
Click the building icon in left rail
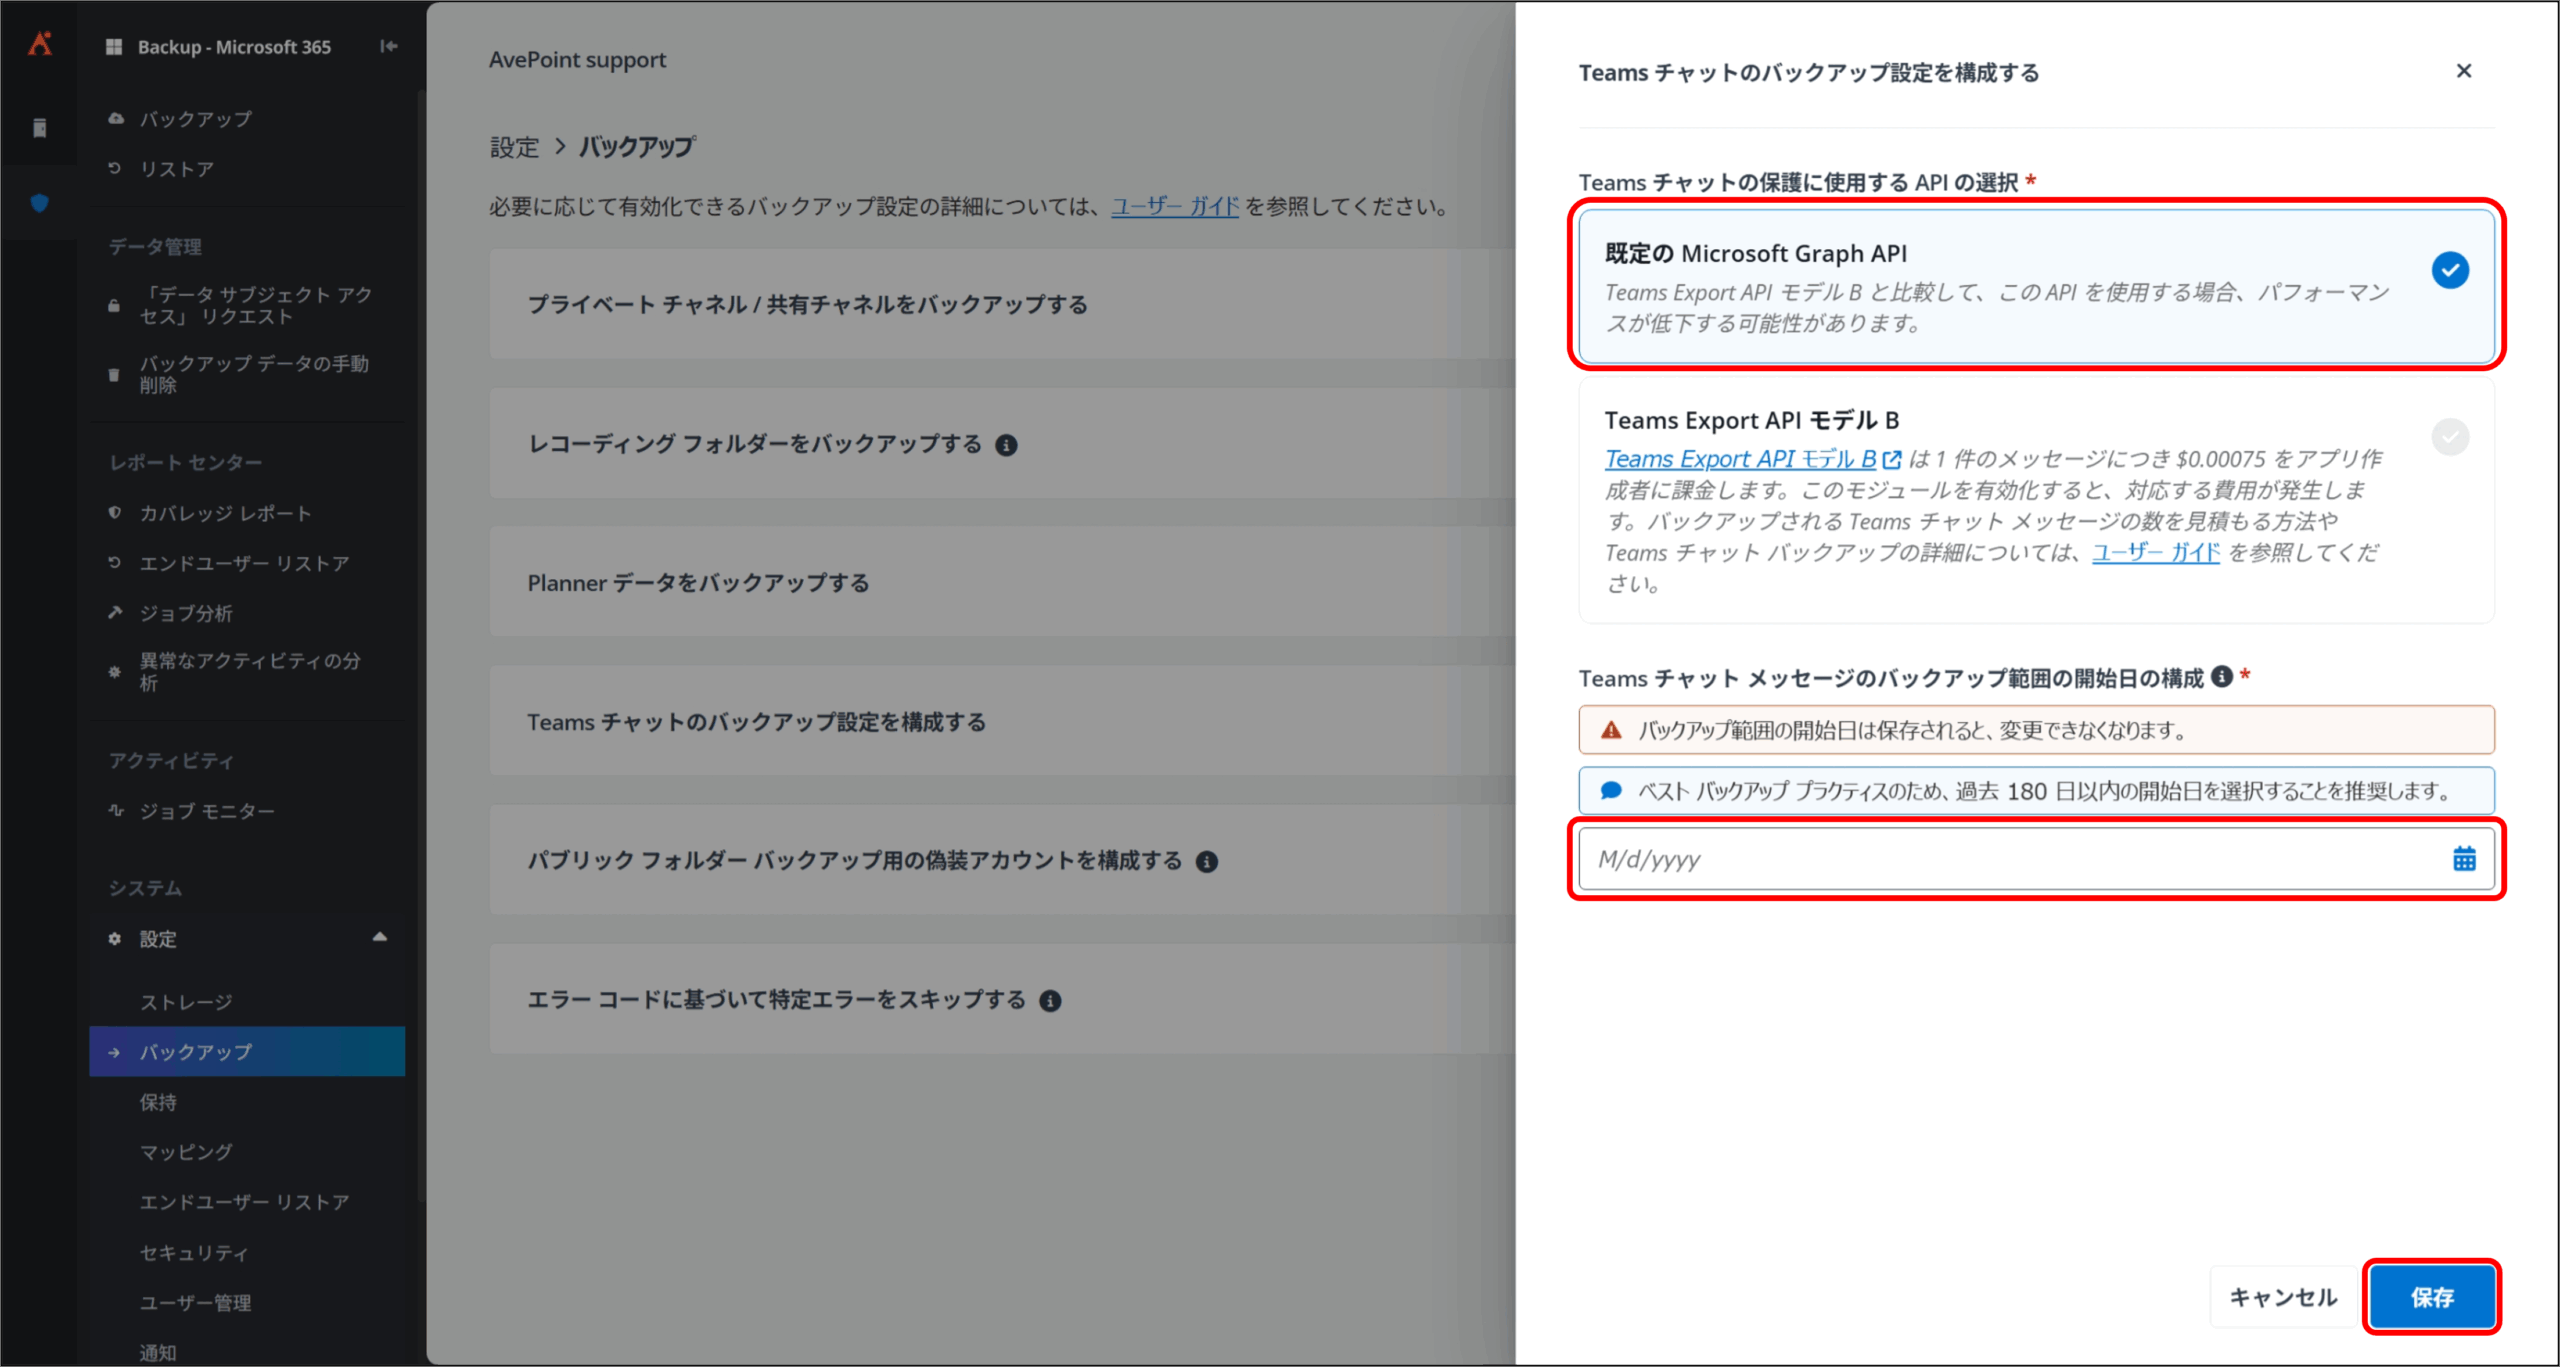click(x=40, y=128)
